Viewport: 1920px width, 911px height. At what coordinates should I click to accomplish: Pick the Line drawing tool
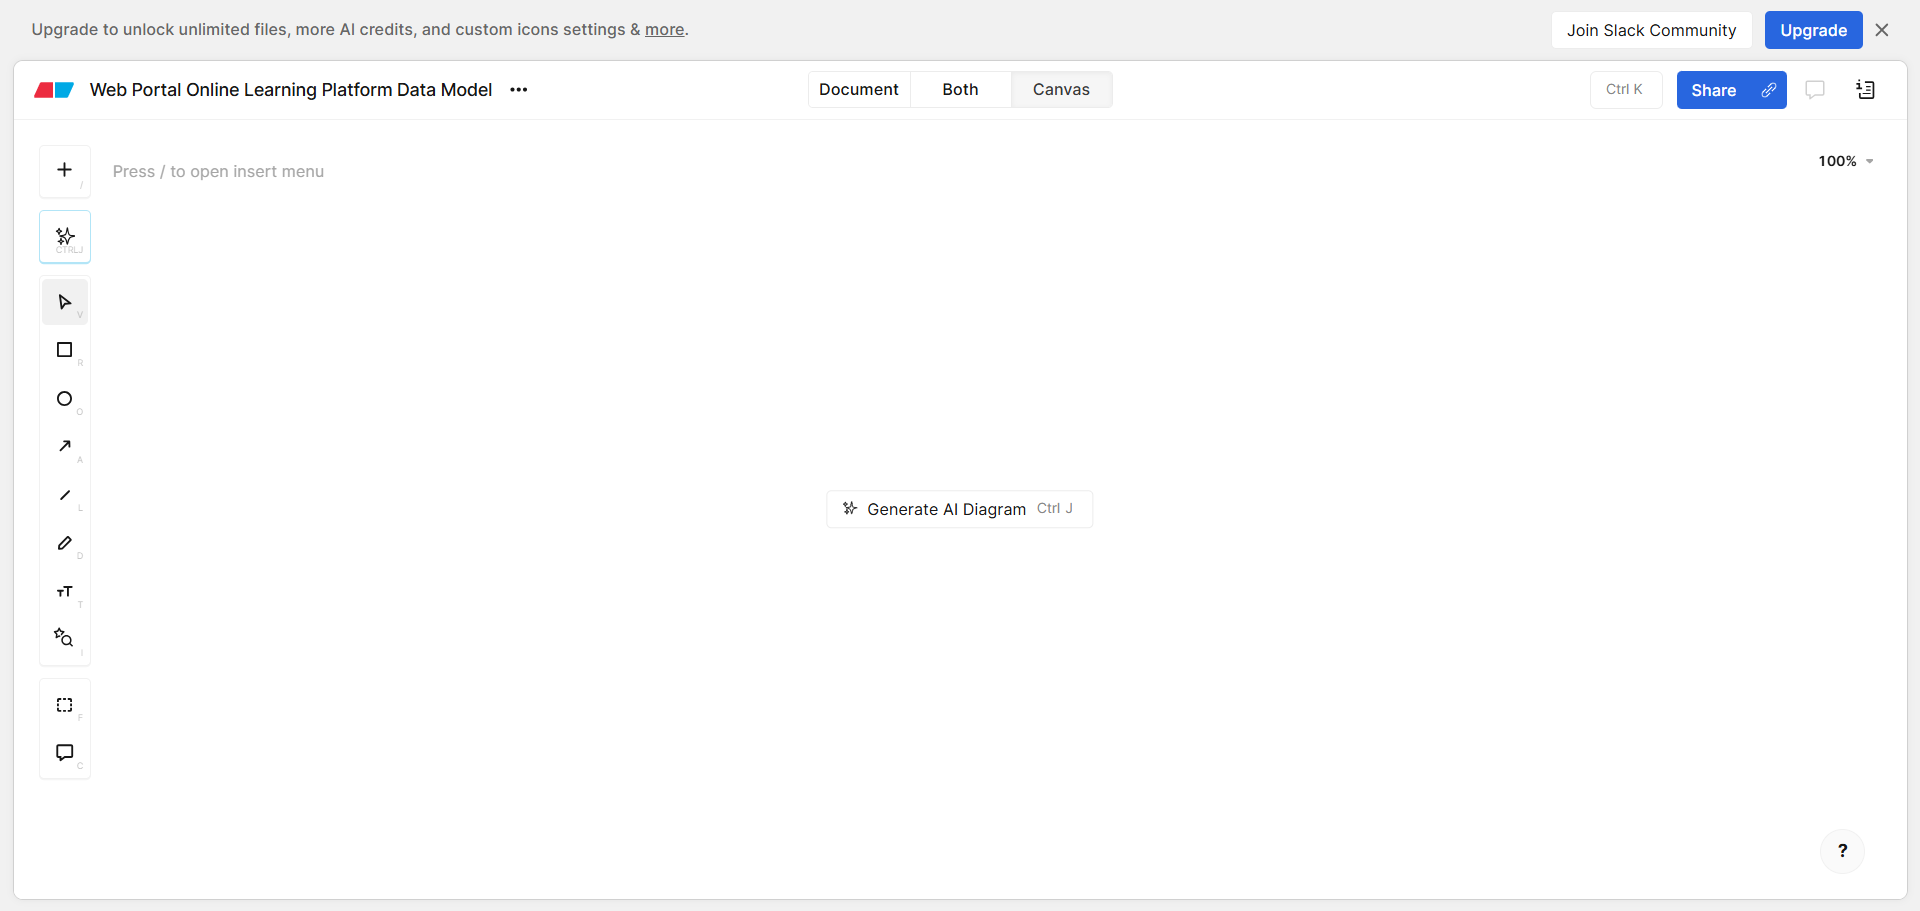point(65,495)
